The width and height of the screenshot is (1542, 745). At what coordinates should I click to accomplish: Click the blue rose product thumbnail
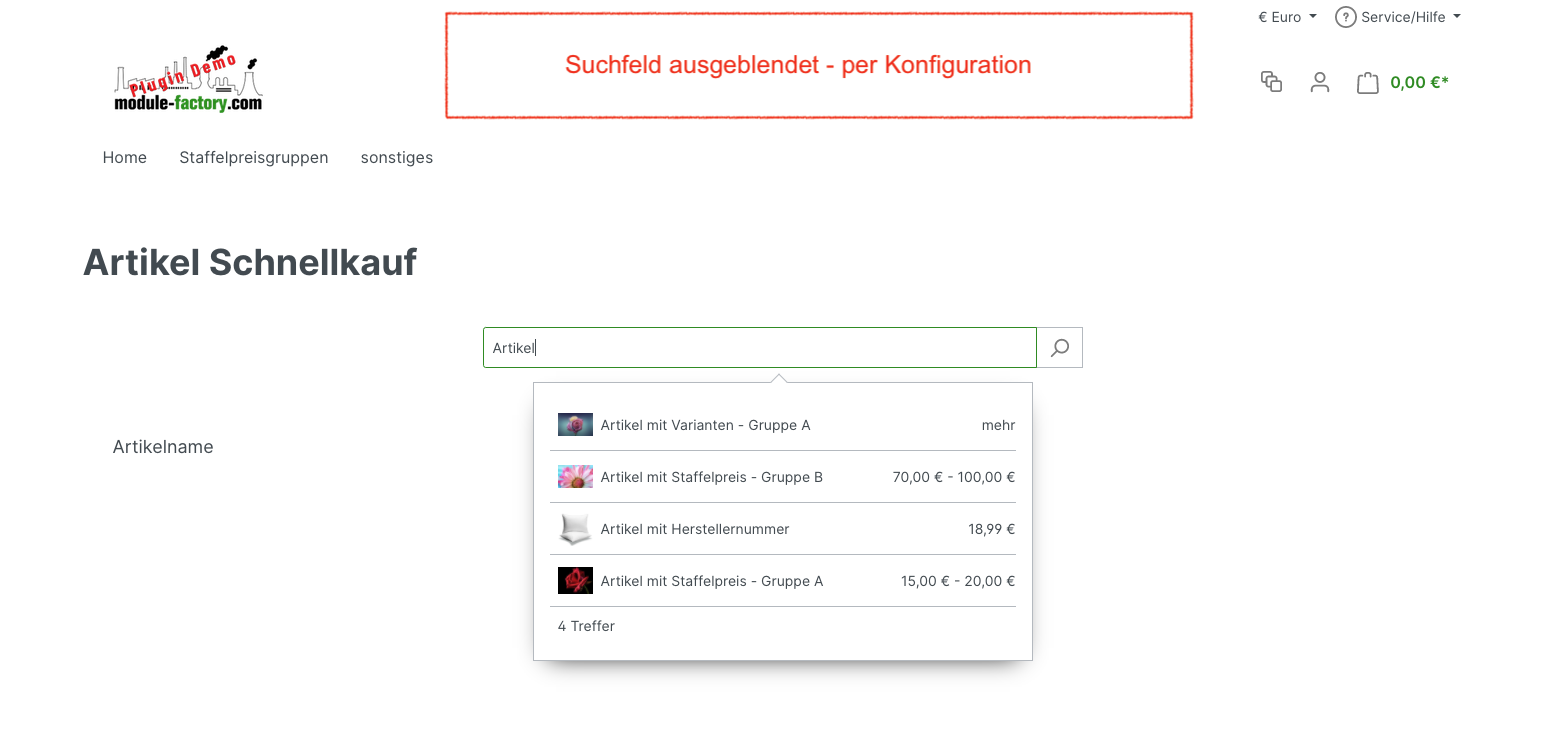[x=575, y=425]
